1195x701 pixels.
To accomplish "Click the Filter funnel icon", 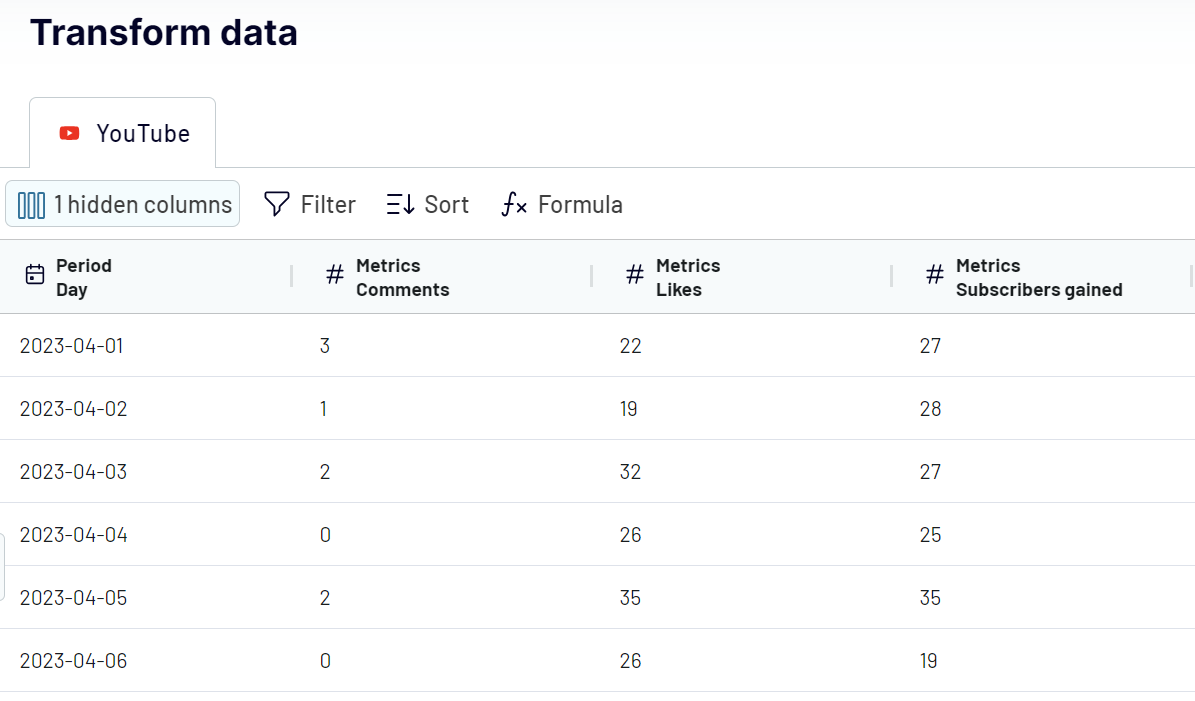I will 277,204.
